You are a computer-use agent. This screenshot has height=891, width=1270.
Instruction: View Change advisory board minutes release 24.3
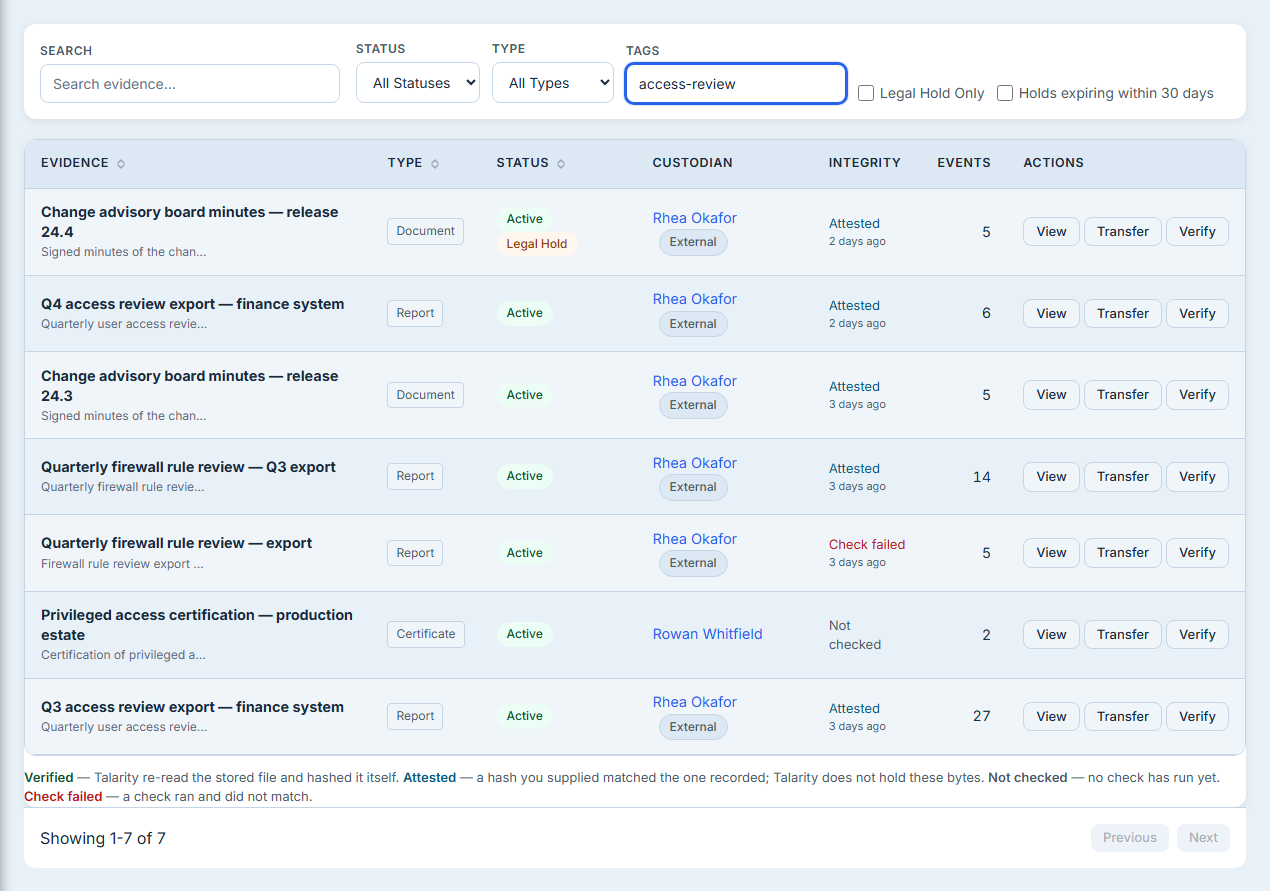[x=1051, y=394]
